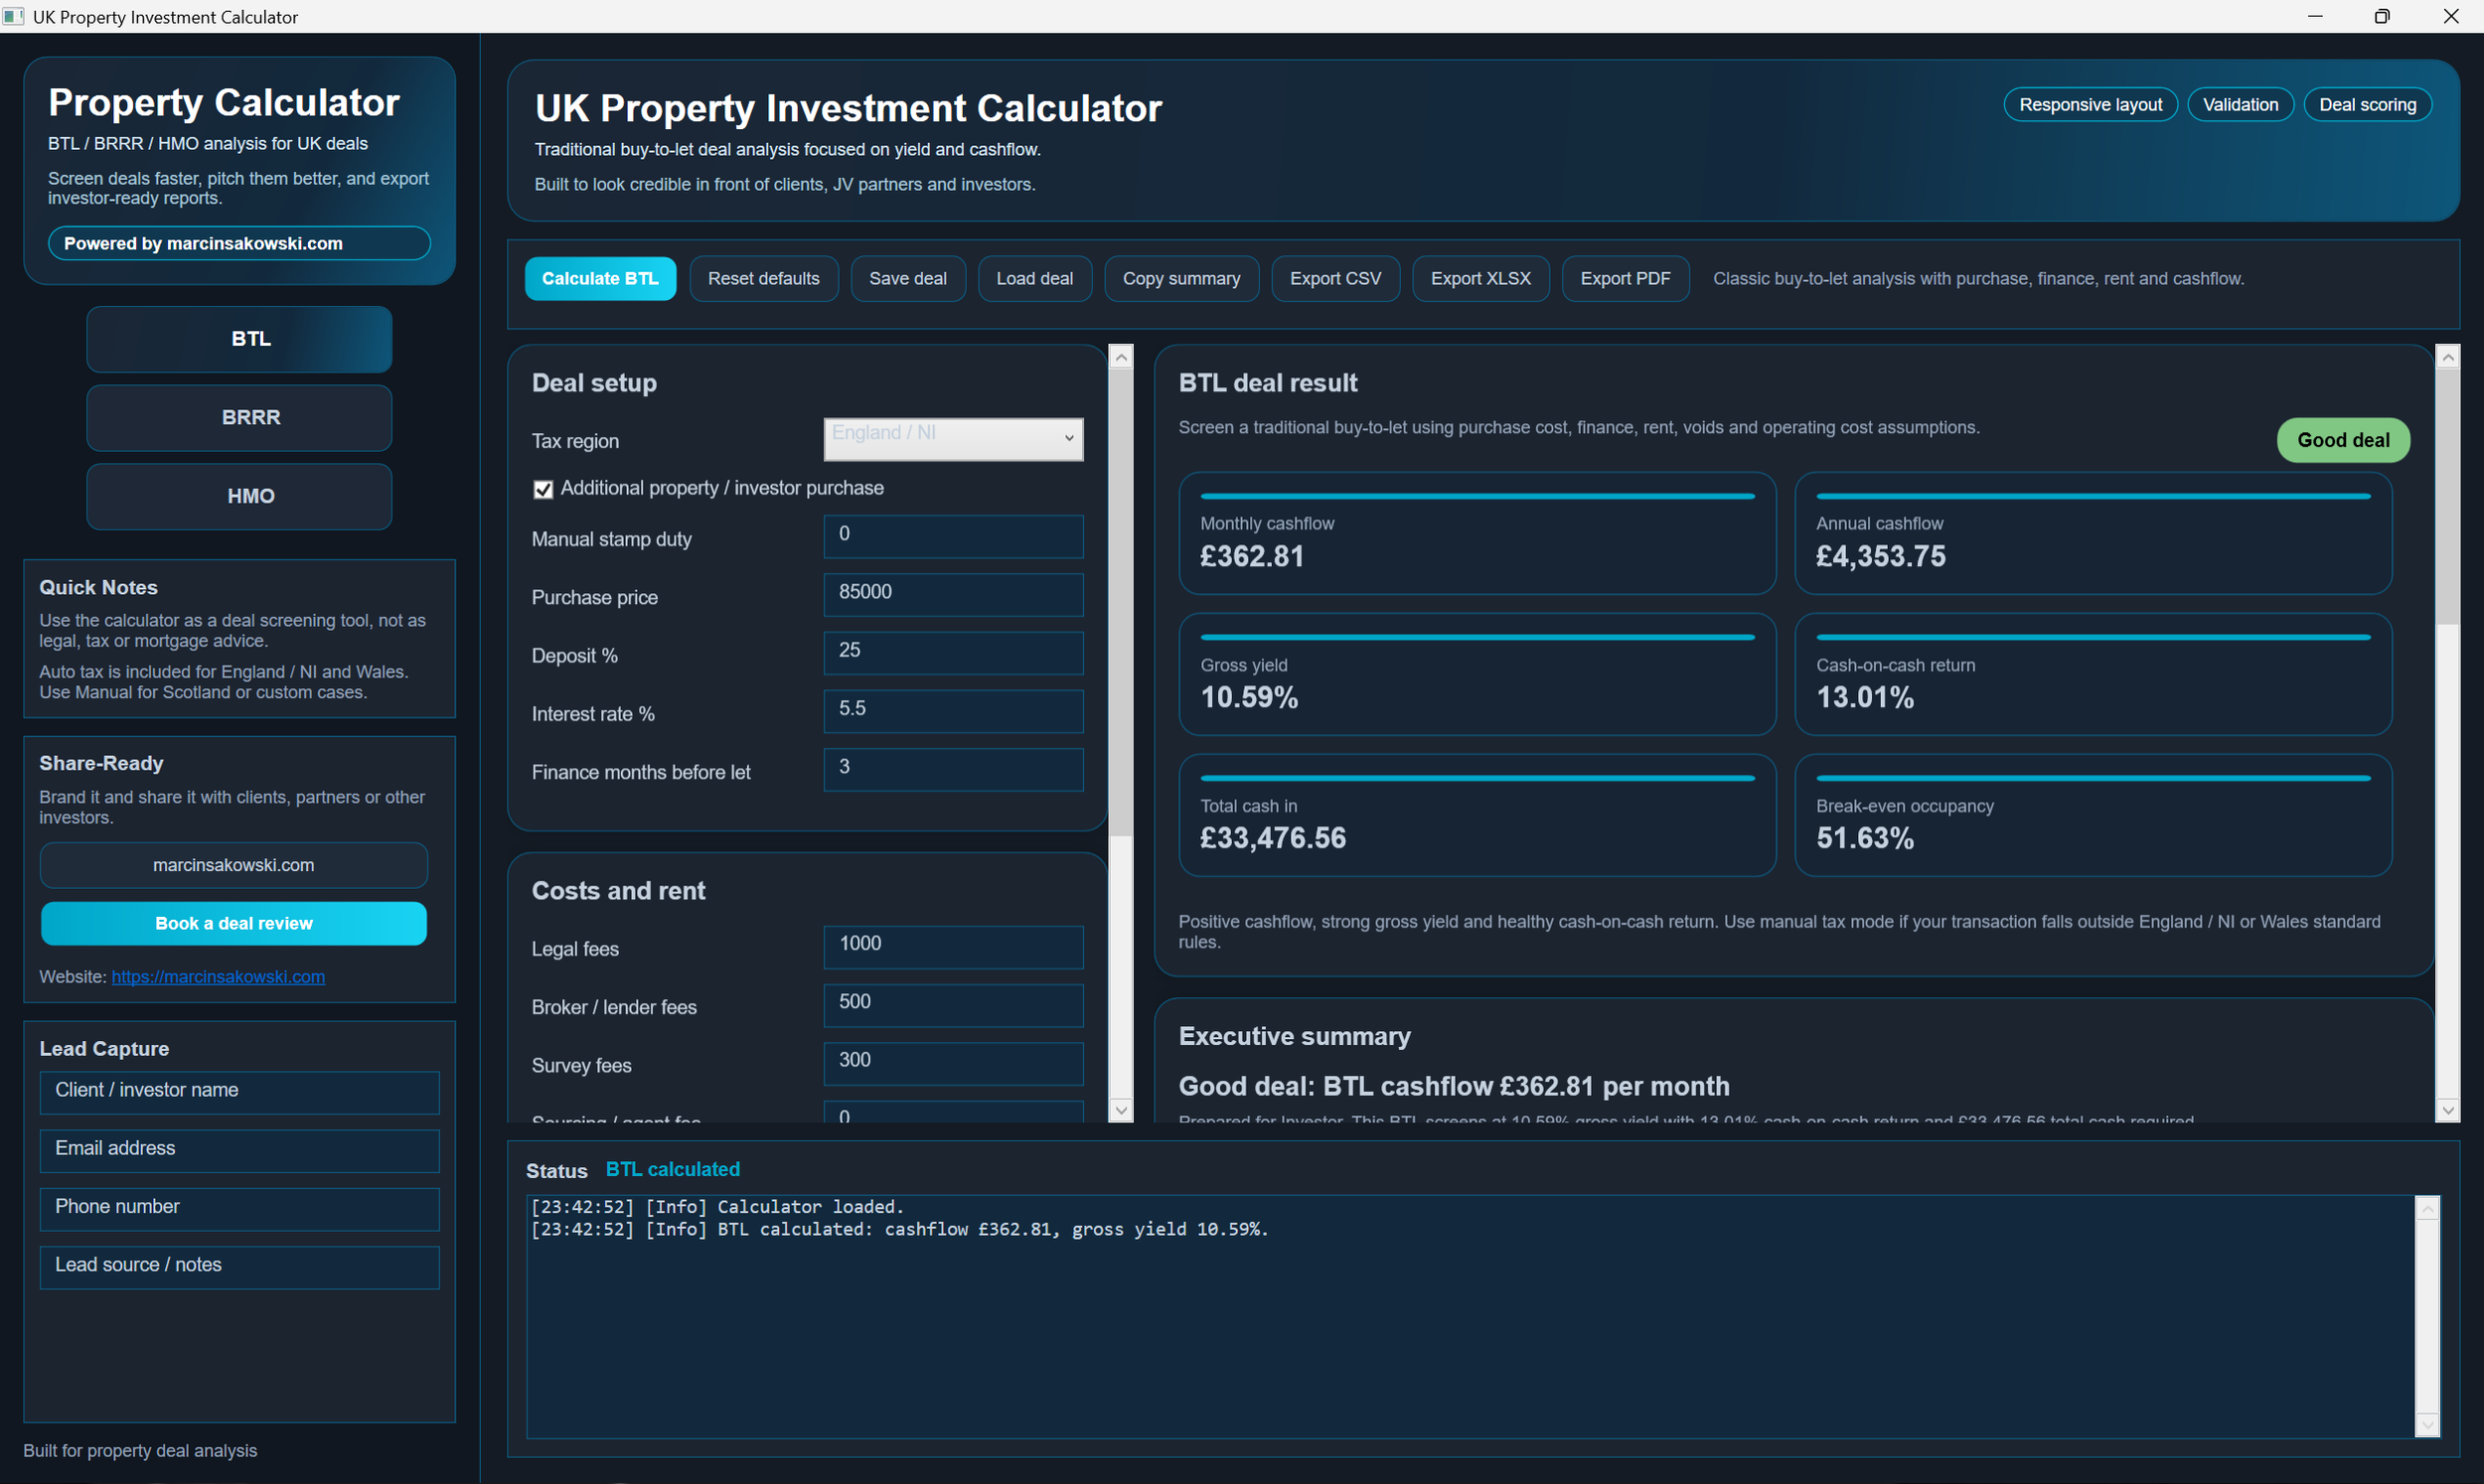Open the marcinsakowski.com website link
The height and width of the screenshot is (1484, 2484).
[x=218, y=977]
